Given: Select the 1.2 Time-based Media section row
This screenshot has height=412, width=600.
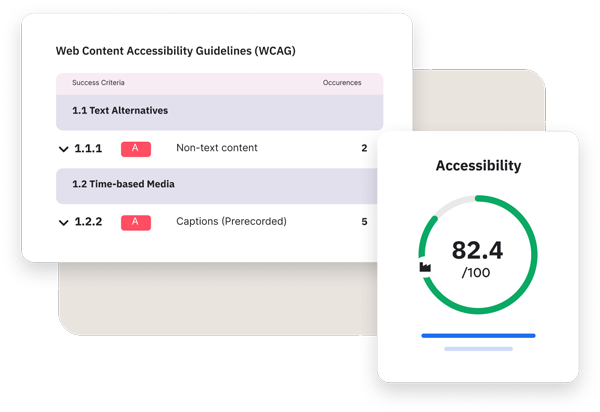Looking at the screenshot, I should pyautogui.click(x=220, y=185).
